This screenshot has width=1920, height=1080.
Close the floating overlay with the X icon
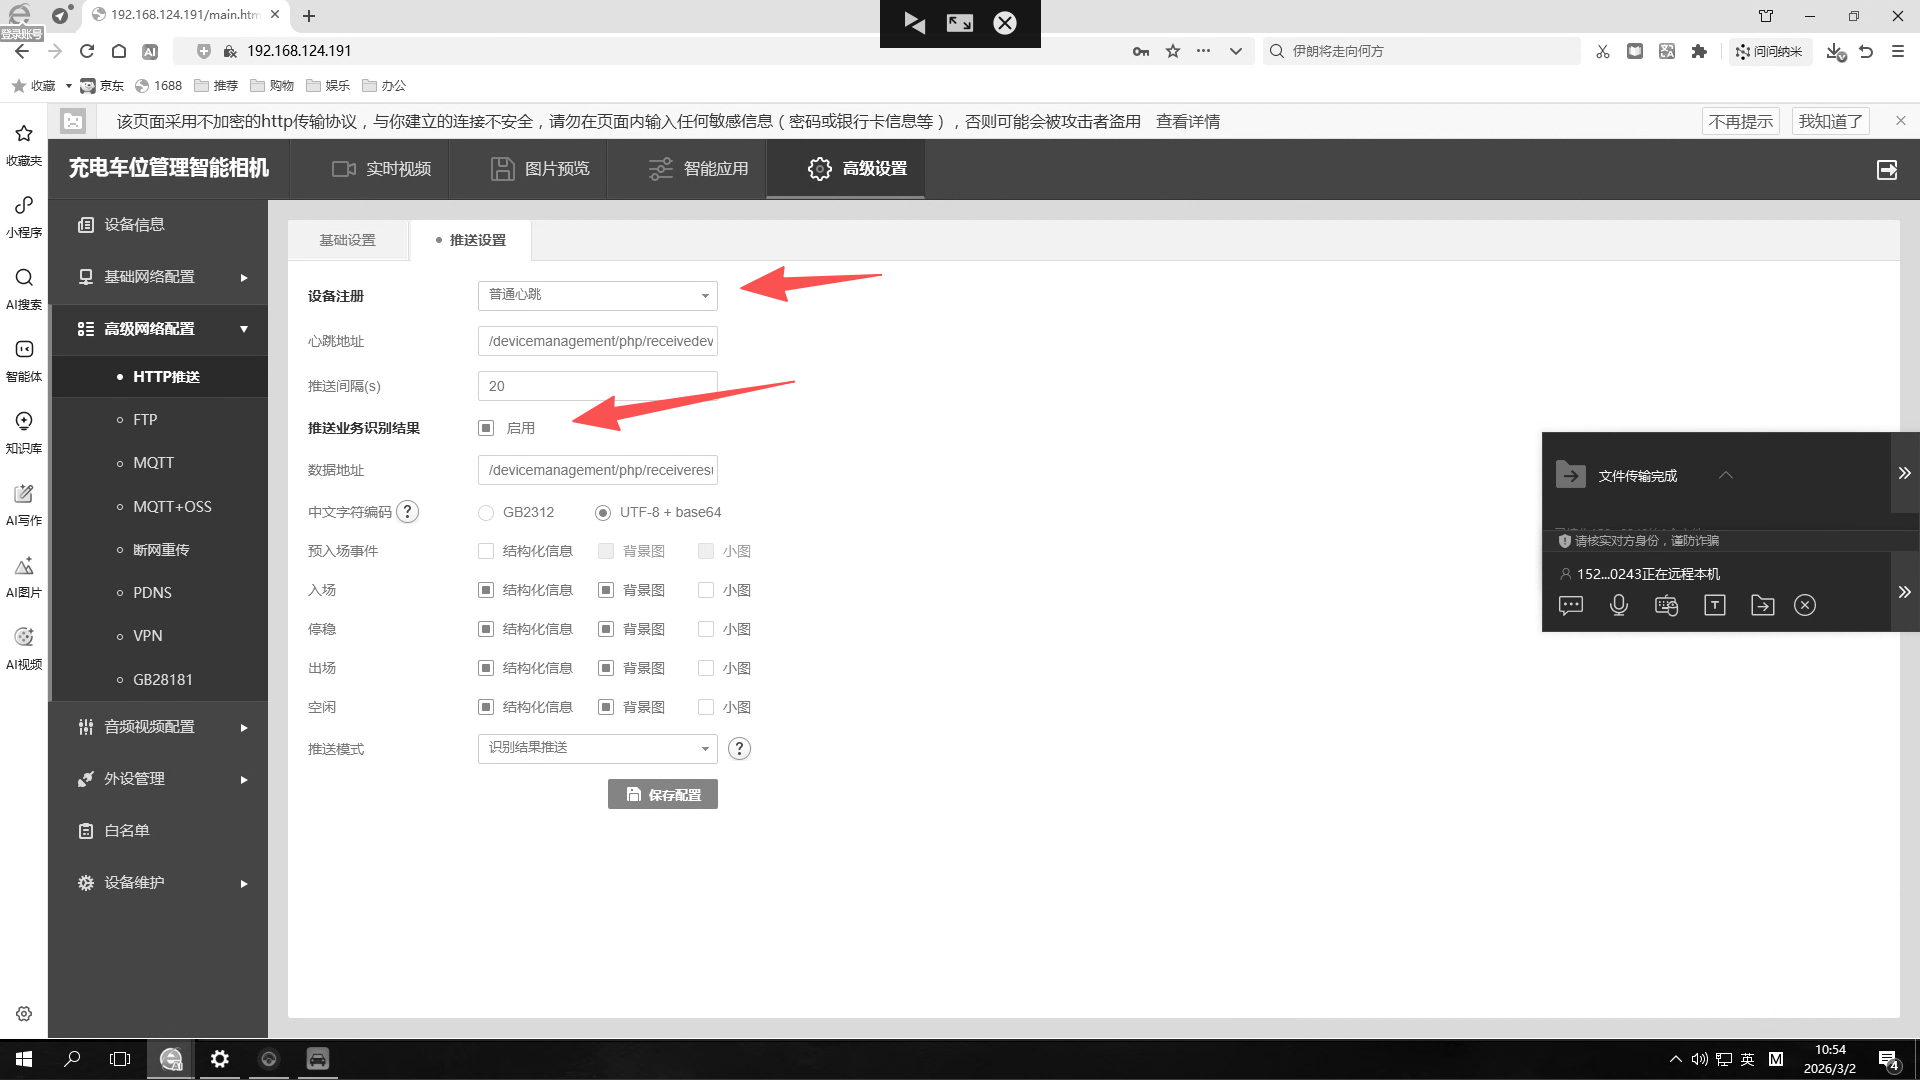[1005, 23]
